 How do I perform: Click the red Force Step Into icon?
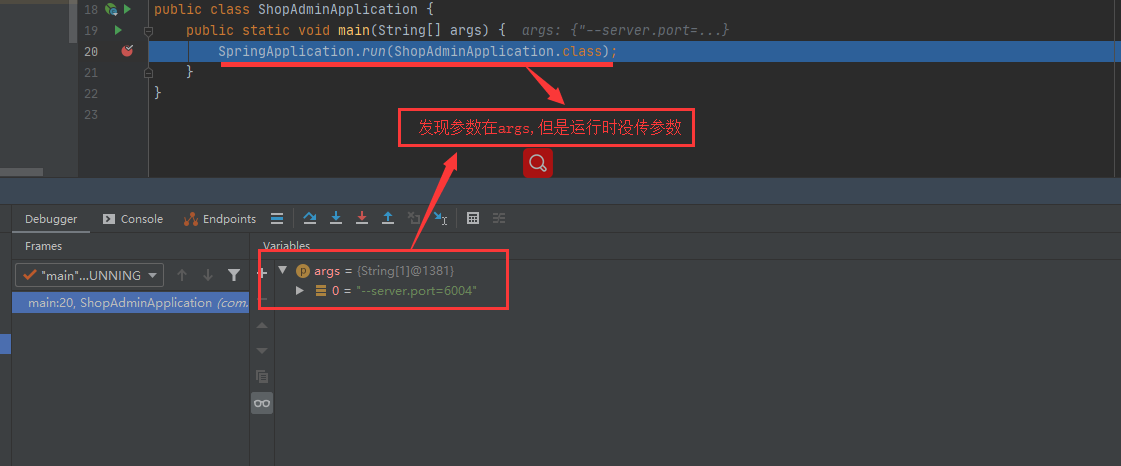[x=362, y=218]
